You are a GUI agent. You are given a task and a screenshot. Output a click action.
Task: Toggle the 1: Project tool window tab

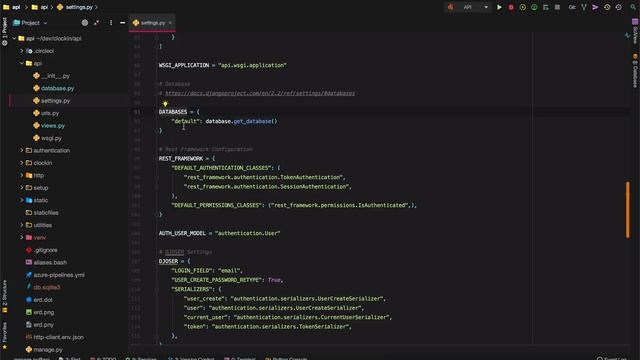[x=4, y=31]
